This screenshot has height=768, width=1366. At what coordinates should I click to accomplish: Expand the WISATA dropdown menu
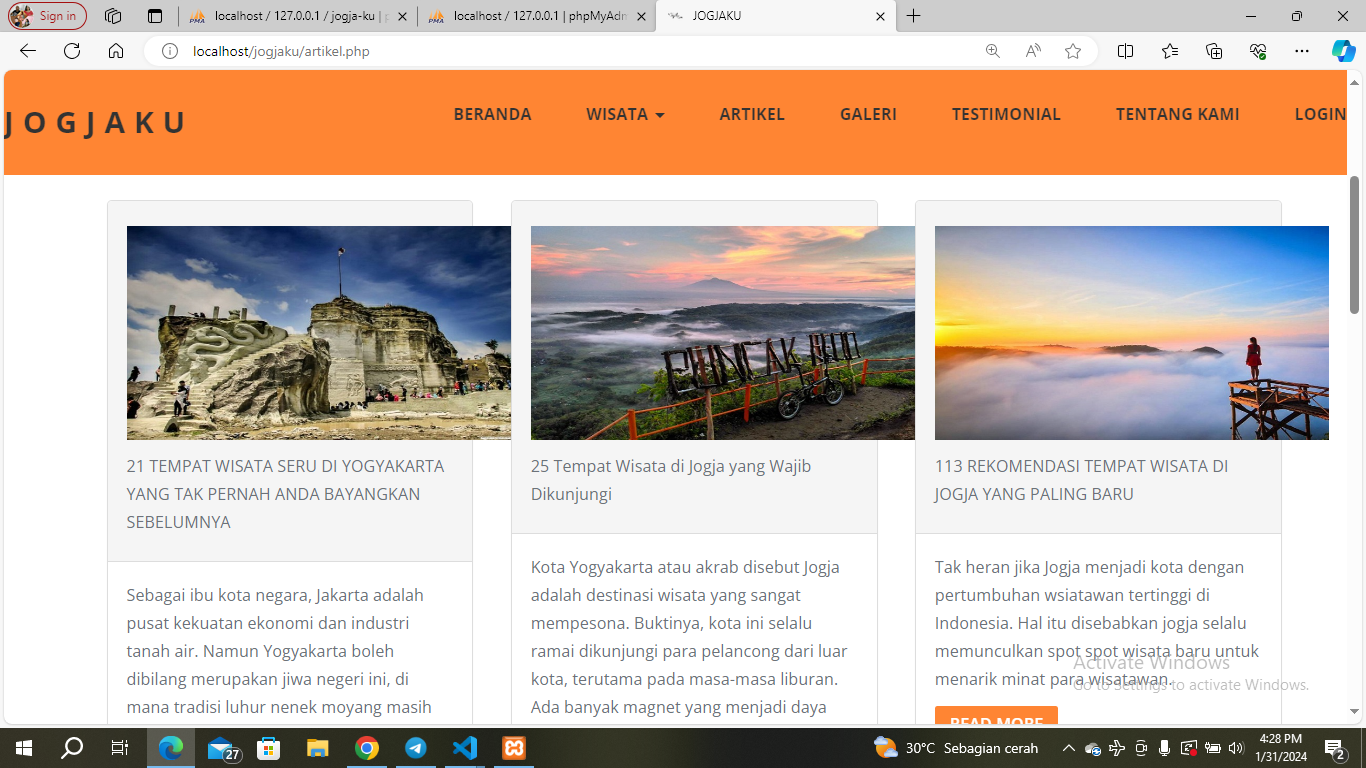click(625, 114)
